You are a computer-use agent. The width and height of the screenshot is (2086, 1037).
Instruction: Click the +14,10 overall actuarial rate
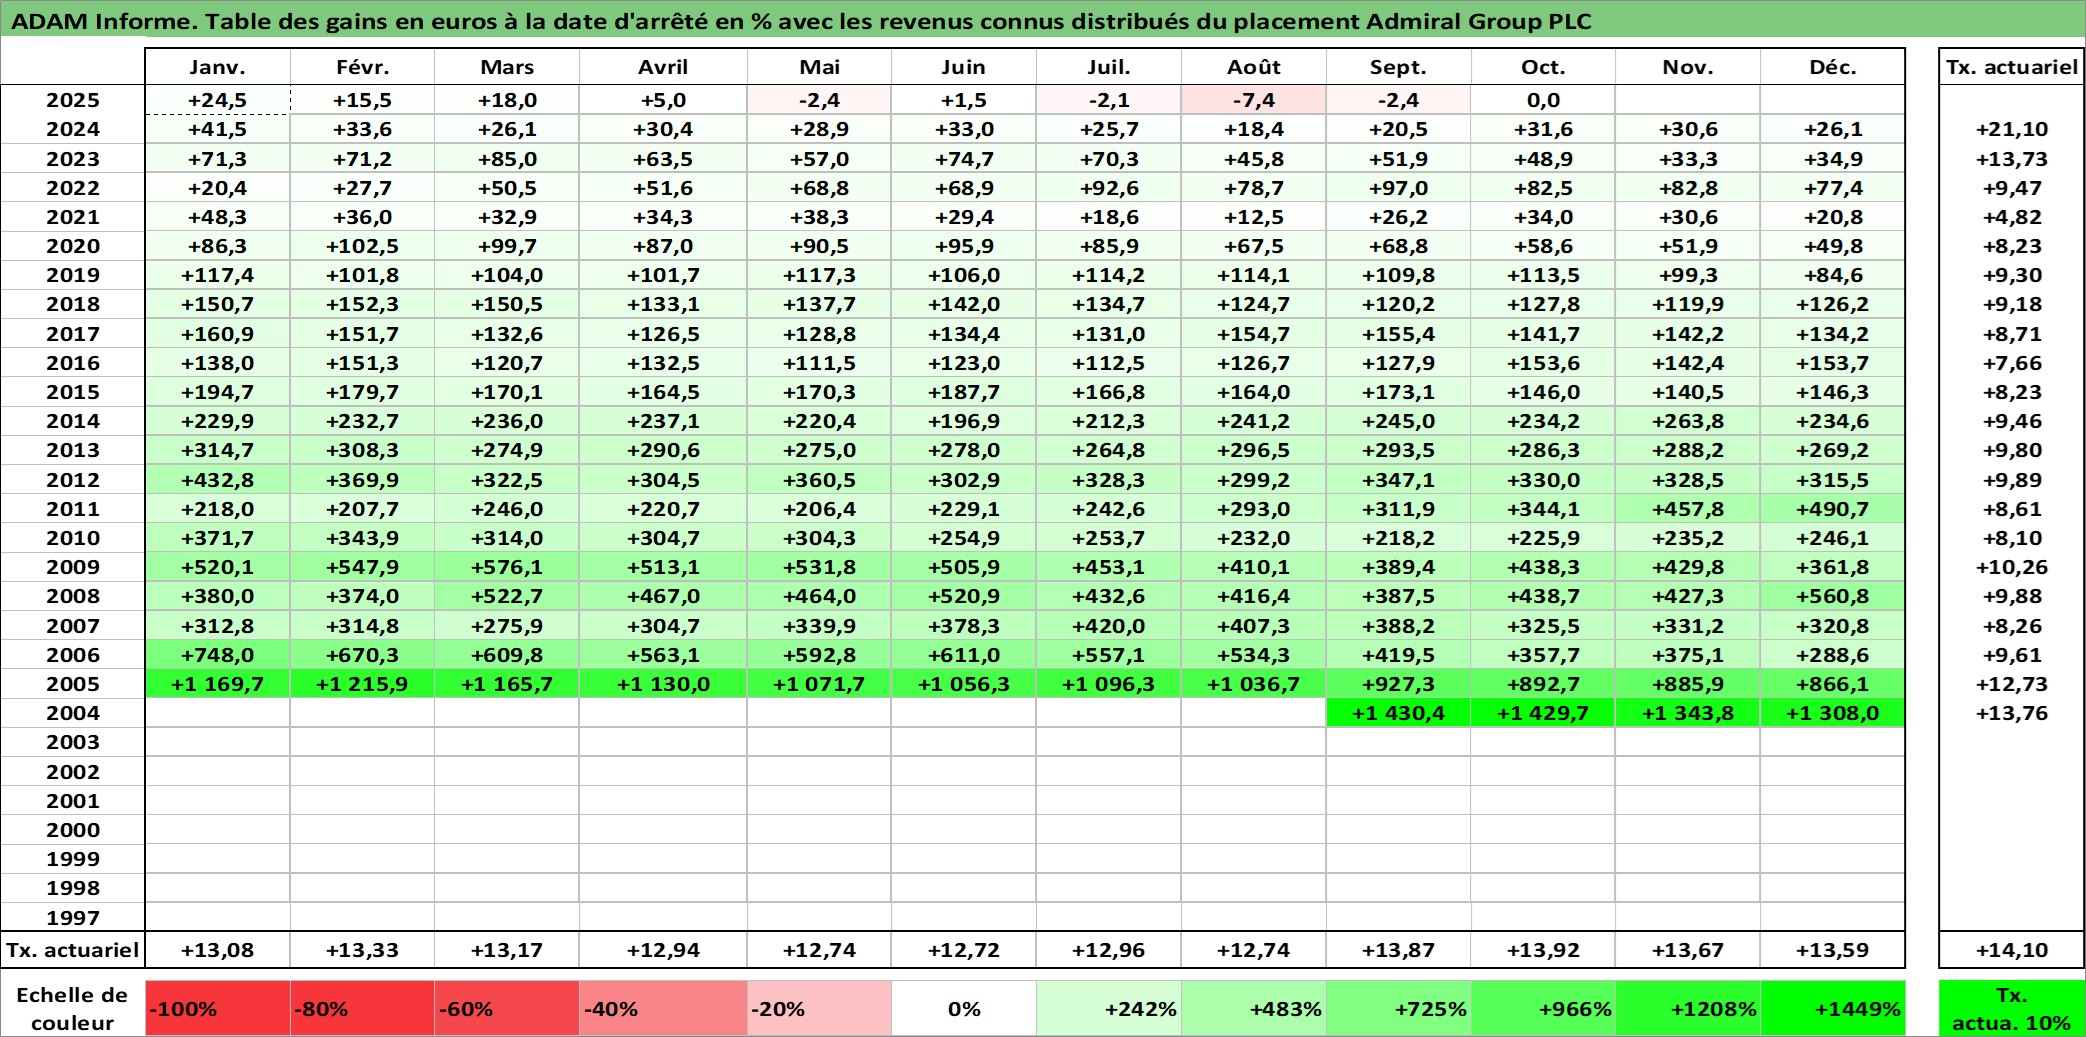2012,950
